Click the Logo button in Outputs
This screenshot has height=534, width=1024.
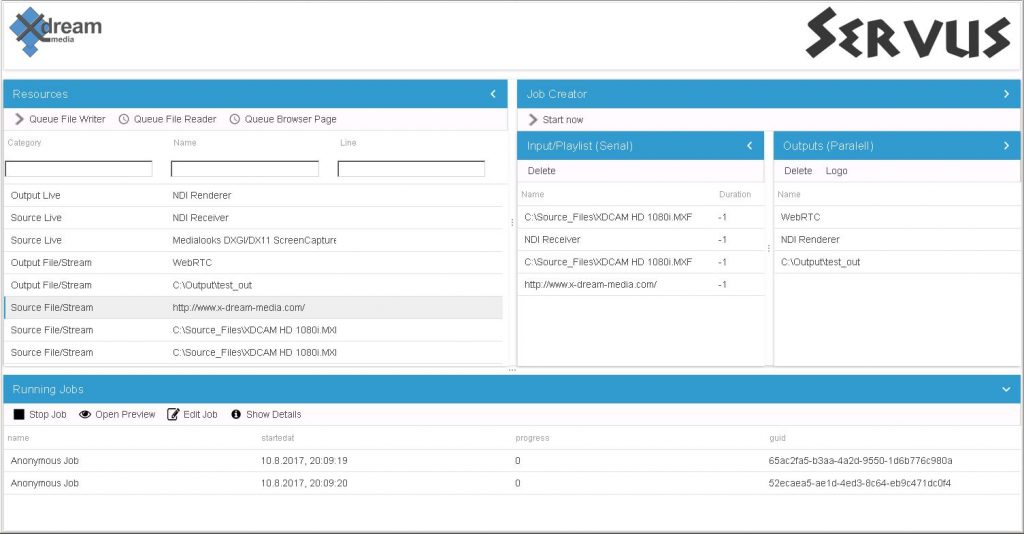point(836,171)
